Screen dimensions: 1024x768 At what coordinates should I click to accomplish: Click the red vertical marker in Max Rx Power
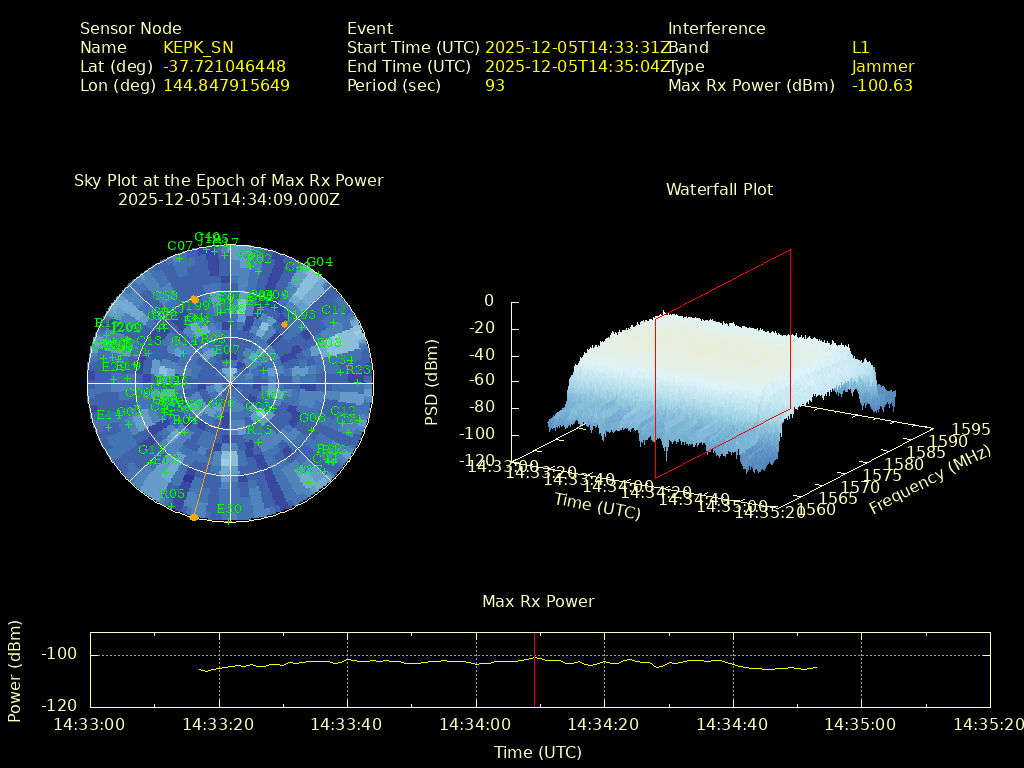(534, 680)
